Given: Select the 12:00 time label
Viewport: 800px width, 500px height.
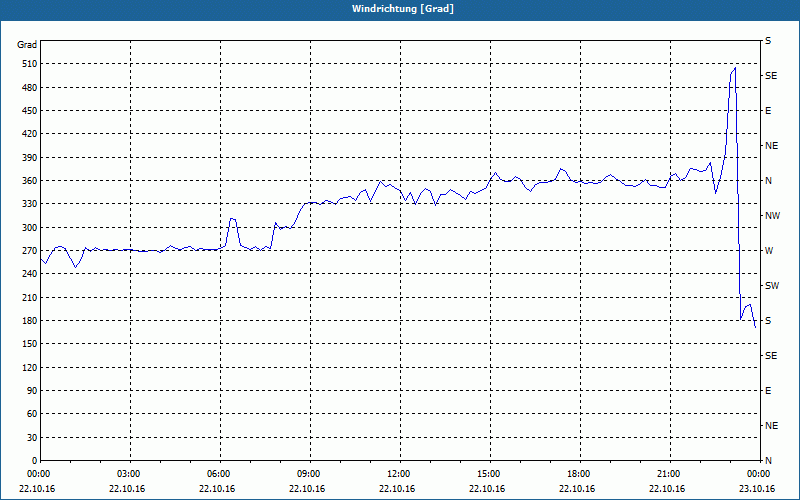Looking at the screenshot, I should point(398,474).
